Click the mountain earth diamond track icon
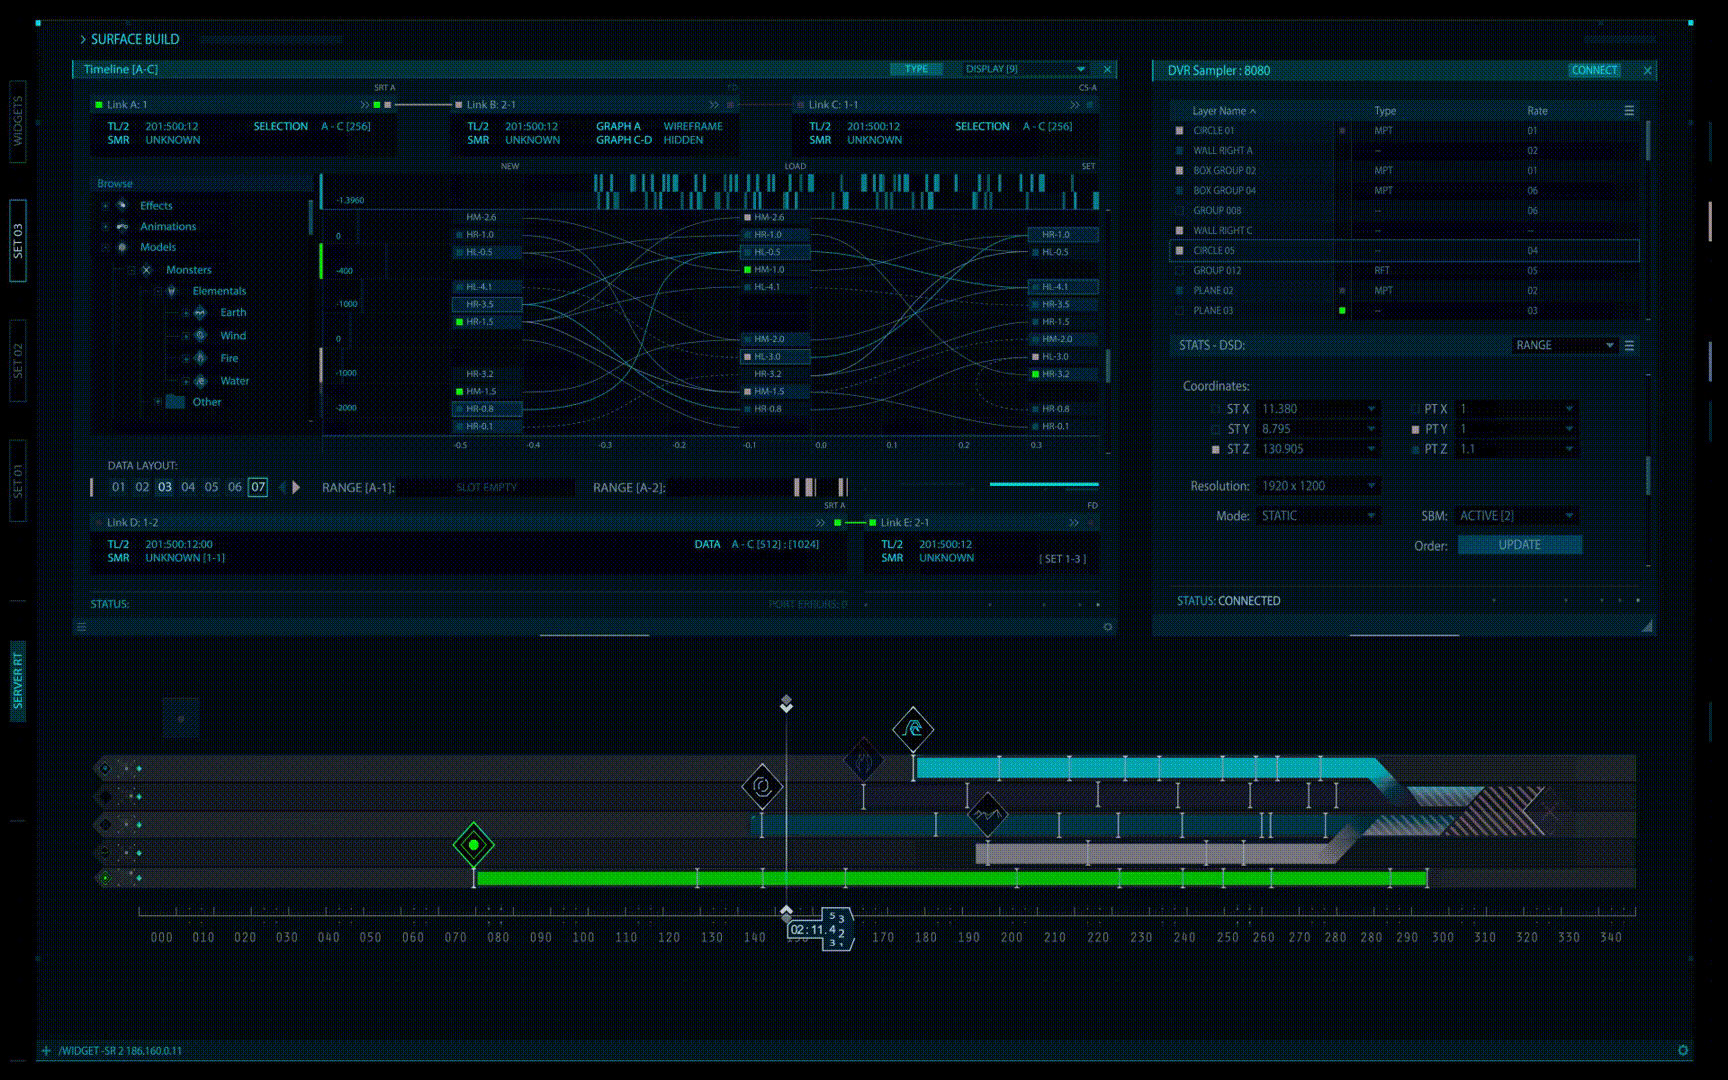Screen dimensions: 1728x1080 tap(987, 814)
